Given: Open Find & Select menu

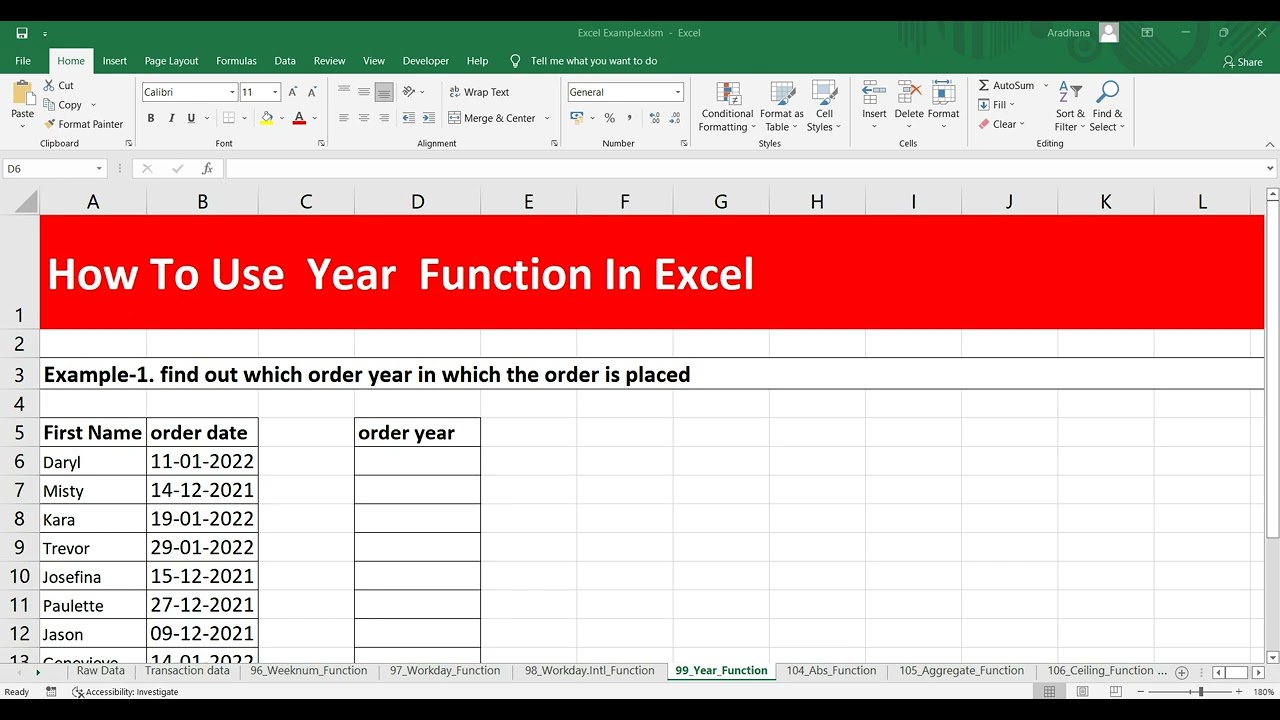Looking at the screenshot, I should [x=1107, y=107].
